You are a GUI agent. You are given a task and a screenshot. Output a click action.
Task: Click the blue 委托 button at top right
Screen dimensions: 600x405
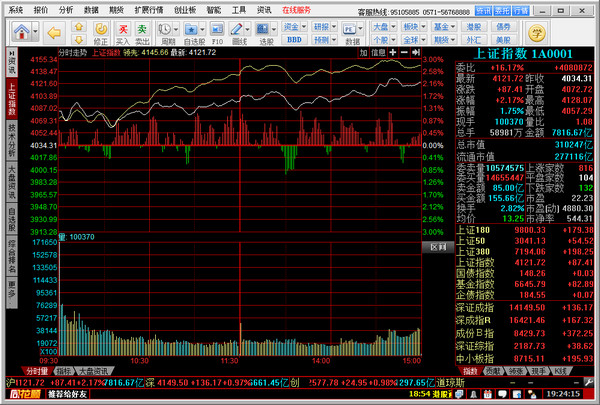(x=502, y=11)
